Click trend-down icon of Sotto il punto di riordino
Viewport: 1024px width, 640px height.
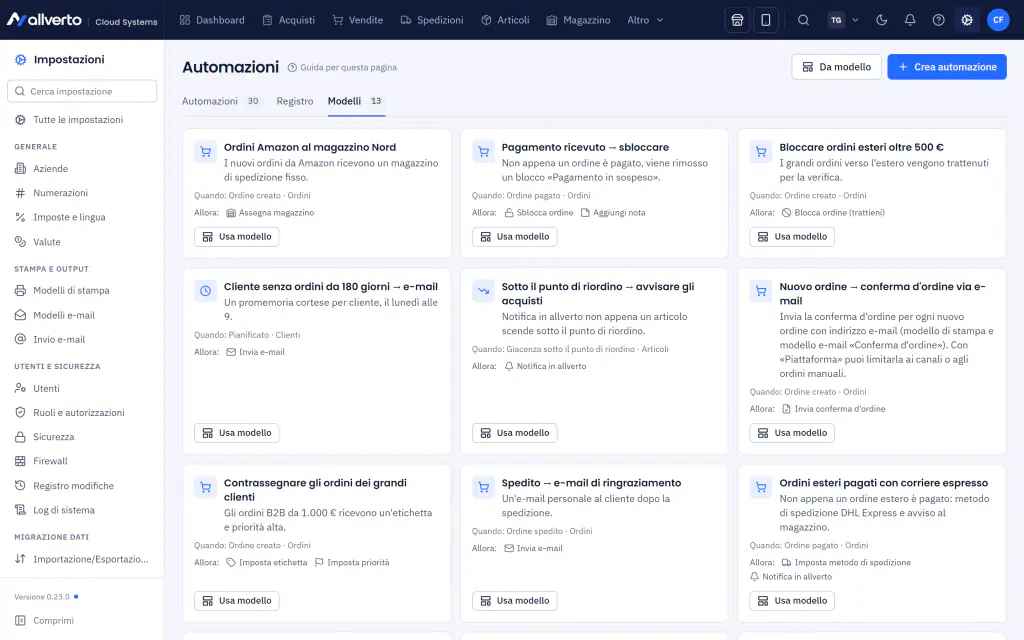(483, 291)
